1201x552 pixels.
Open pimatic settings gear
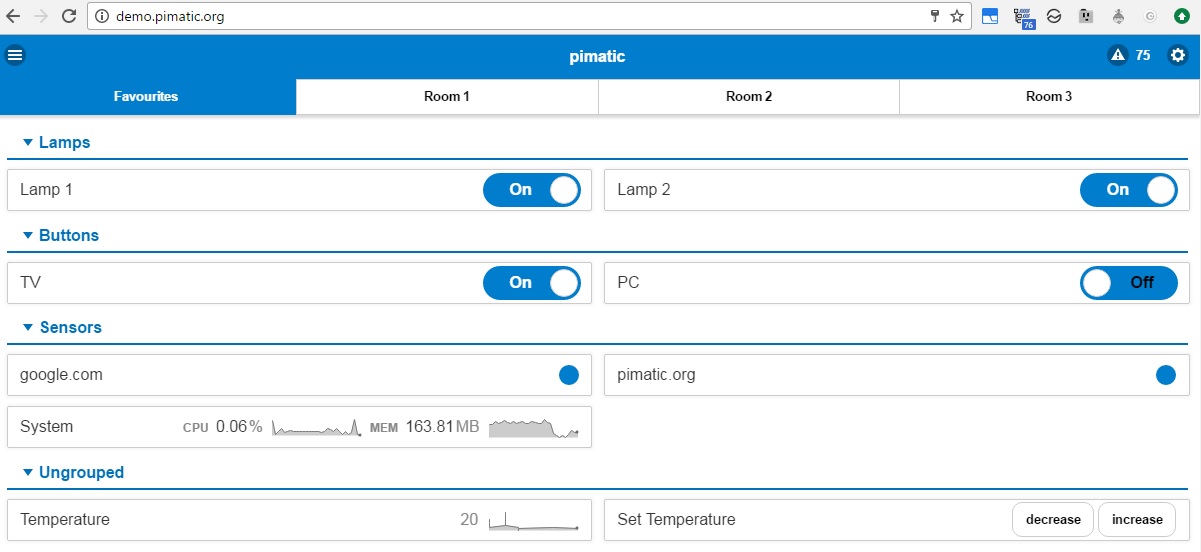(1177, 56)
